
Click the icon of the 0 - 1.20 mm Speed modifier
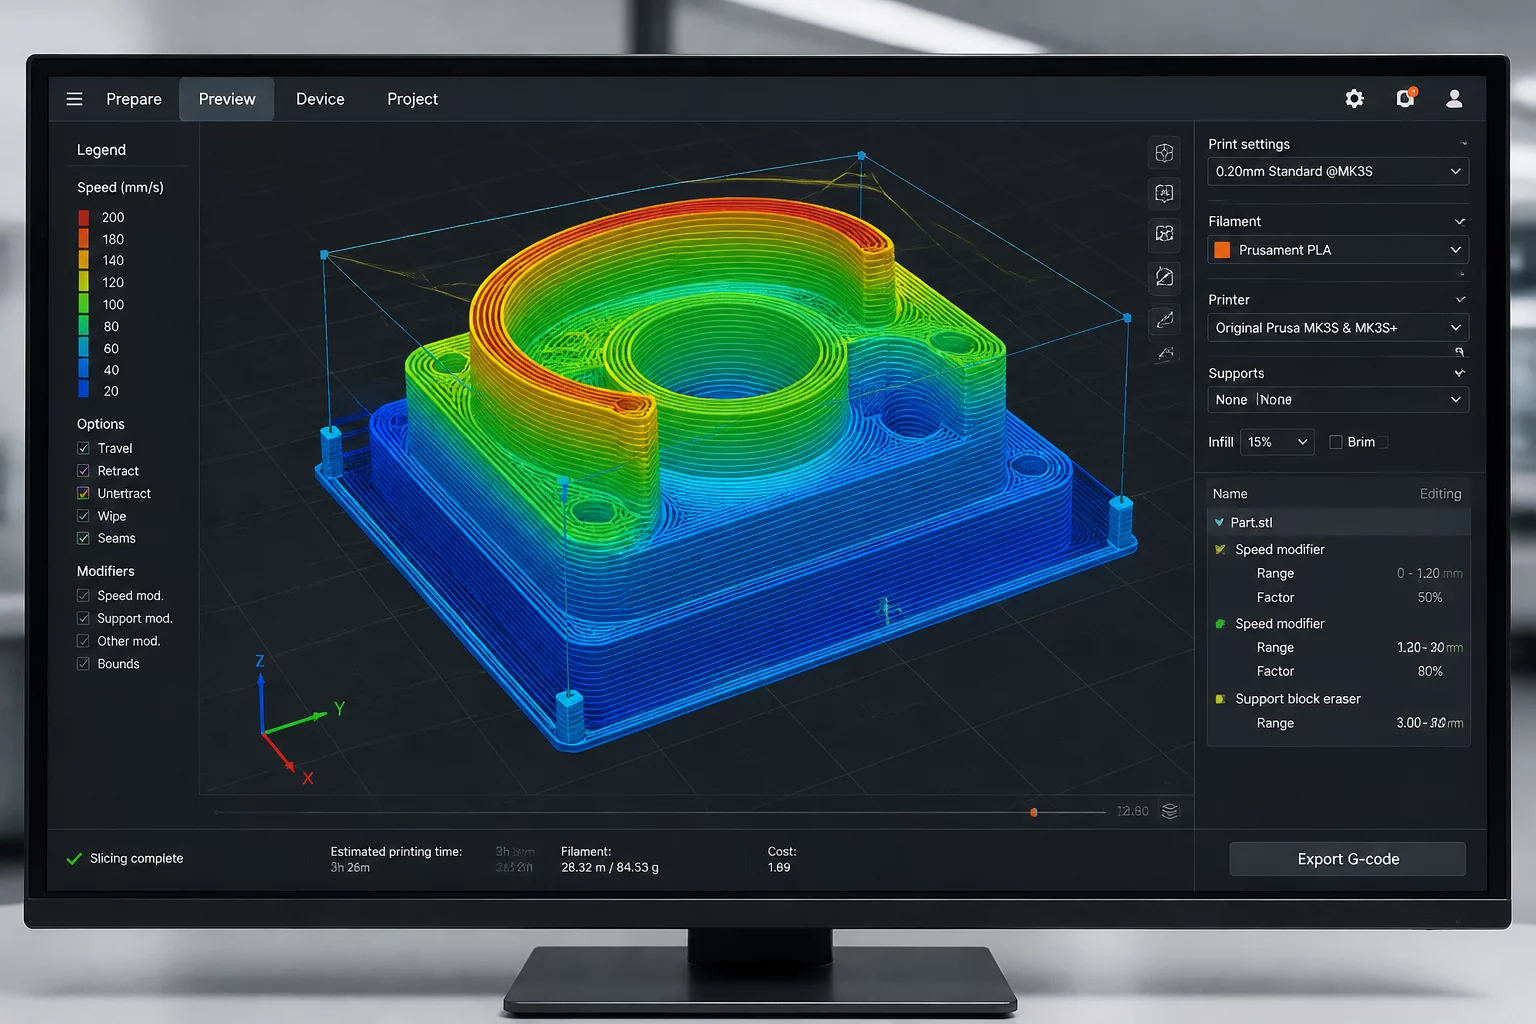(x=1220, y=549)
